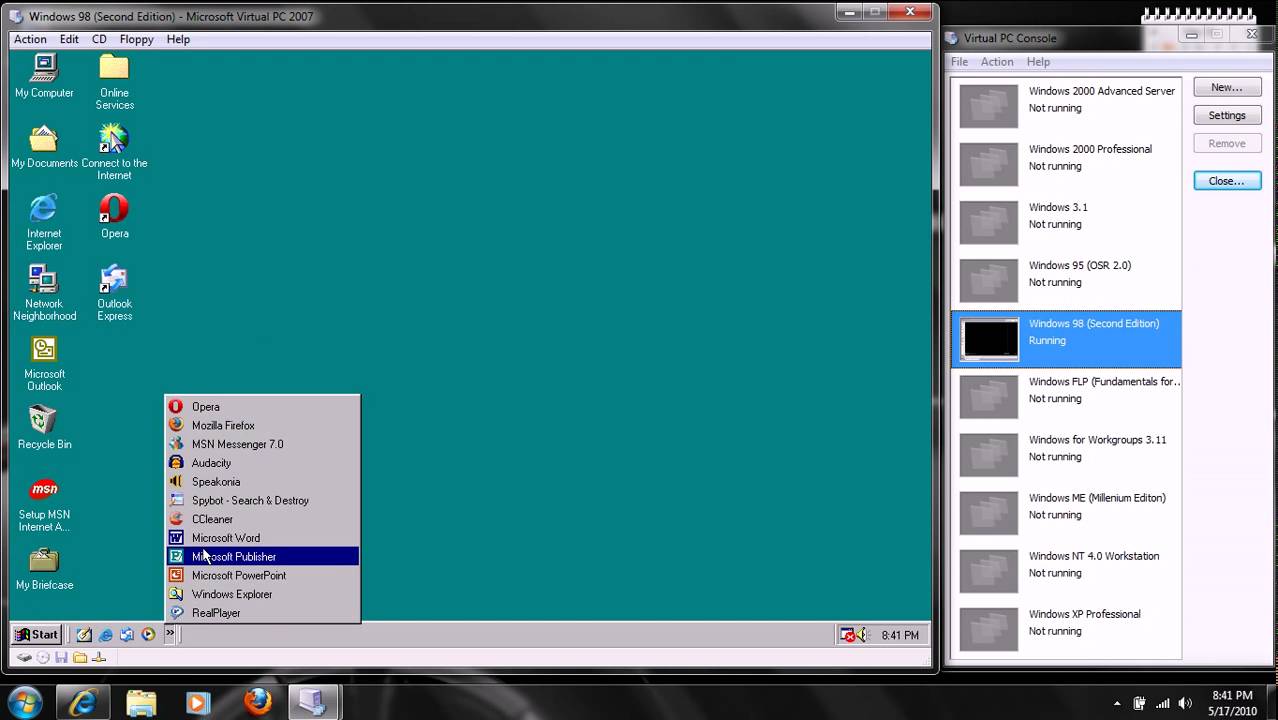
Task: Select the Windows 98 running machine thumbnail
Action: [x=988, y=339]
